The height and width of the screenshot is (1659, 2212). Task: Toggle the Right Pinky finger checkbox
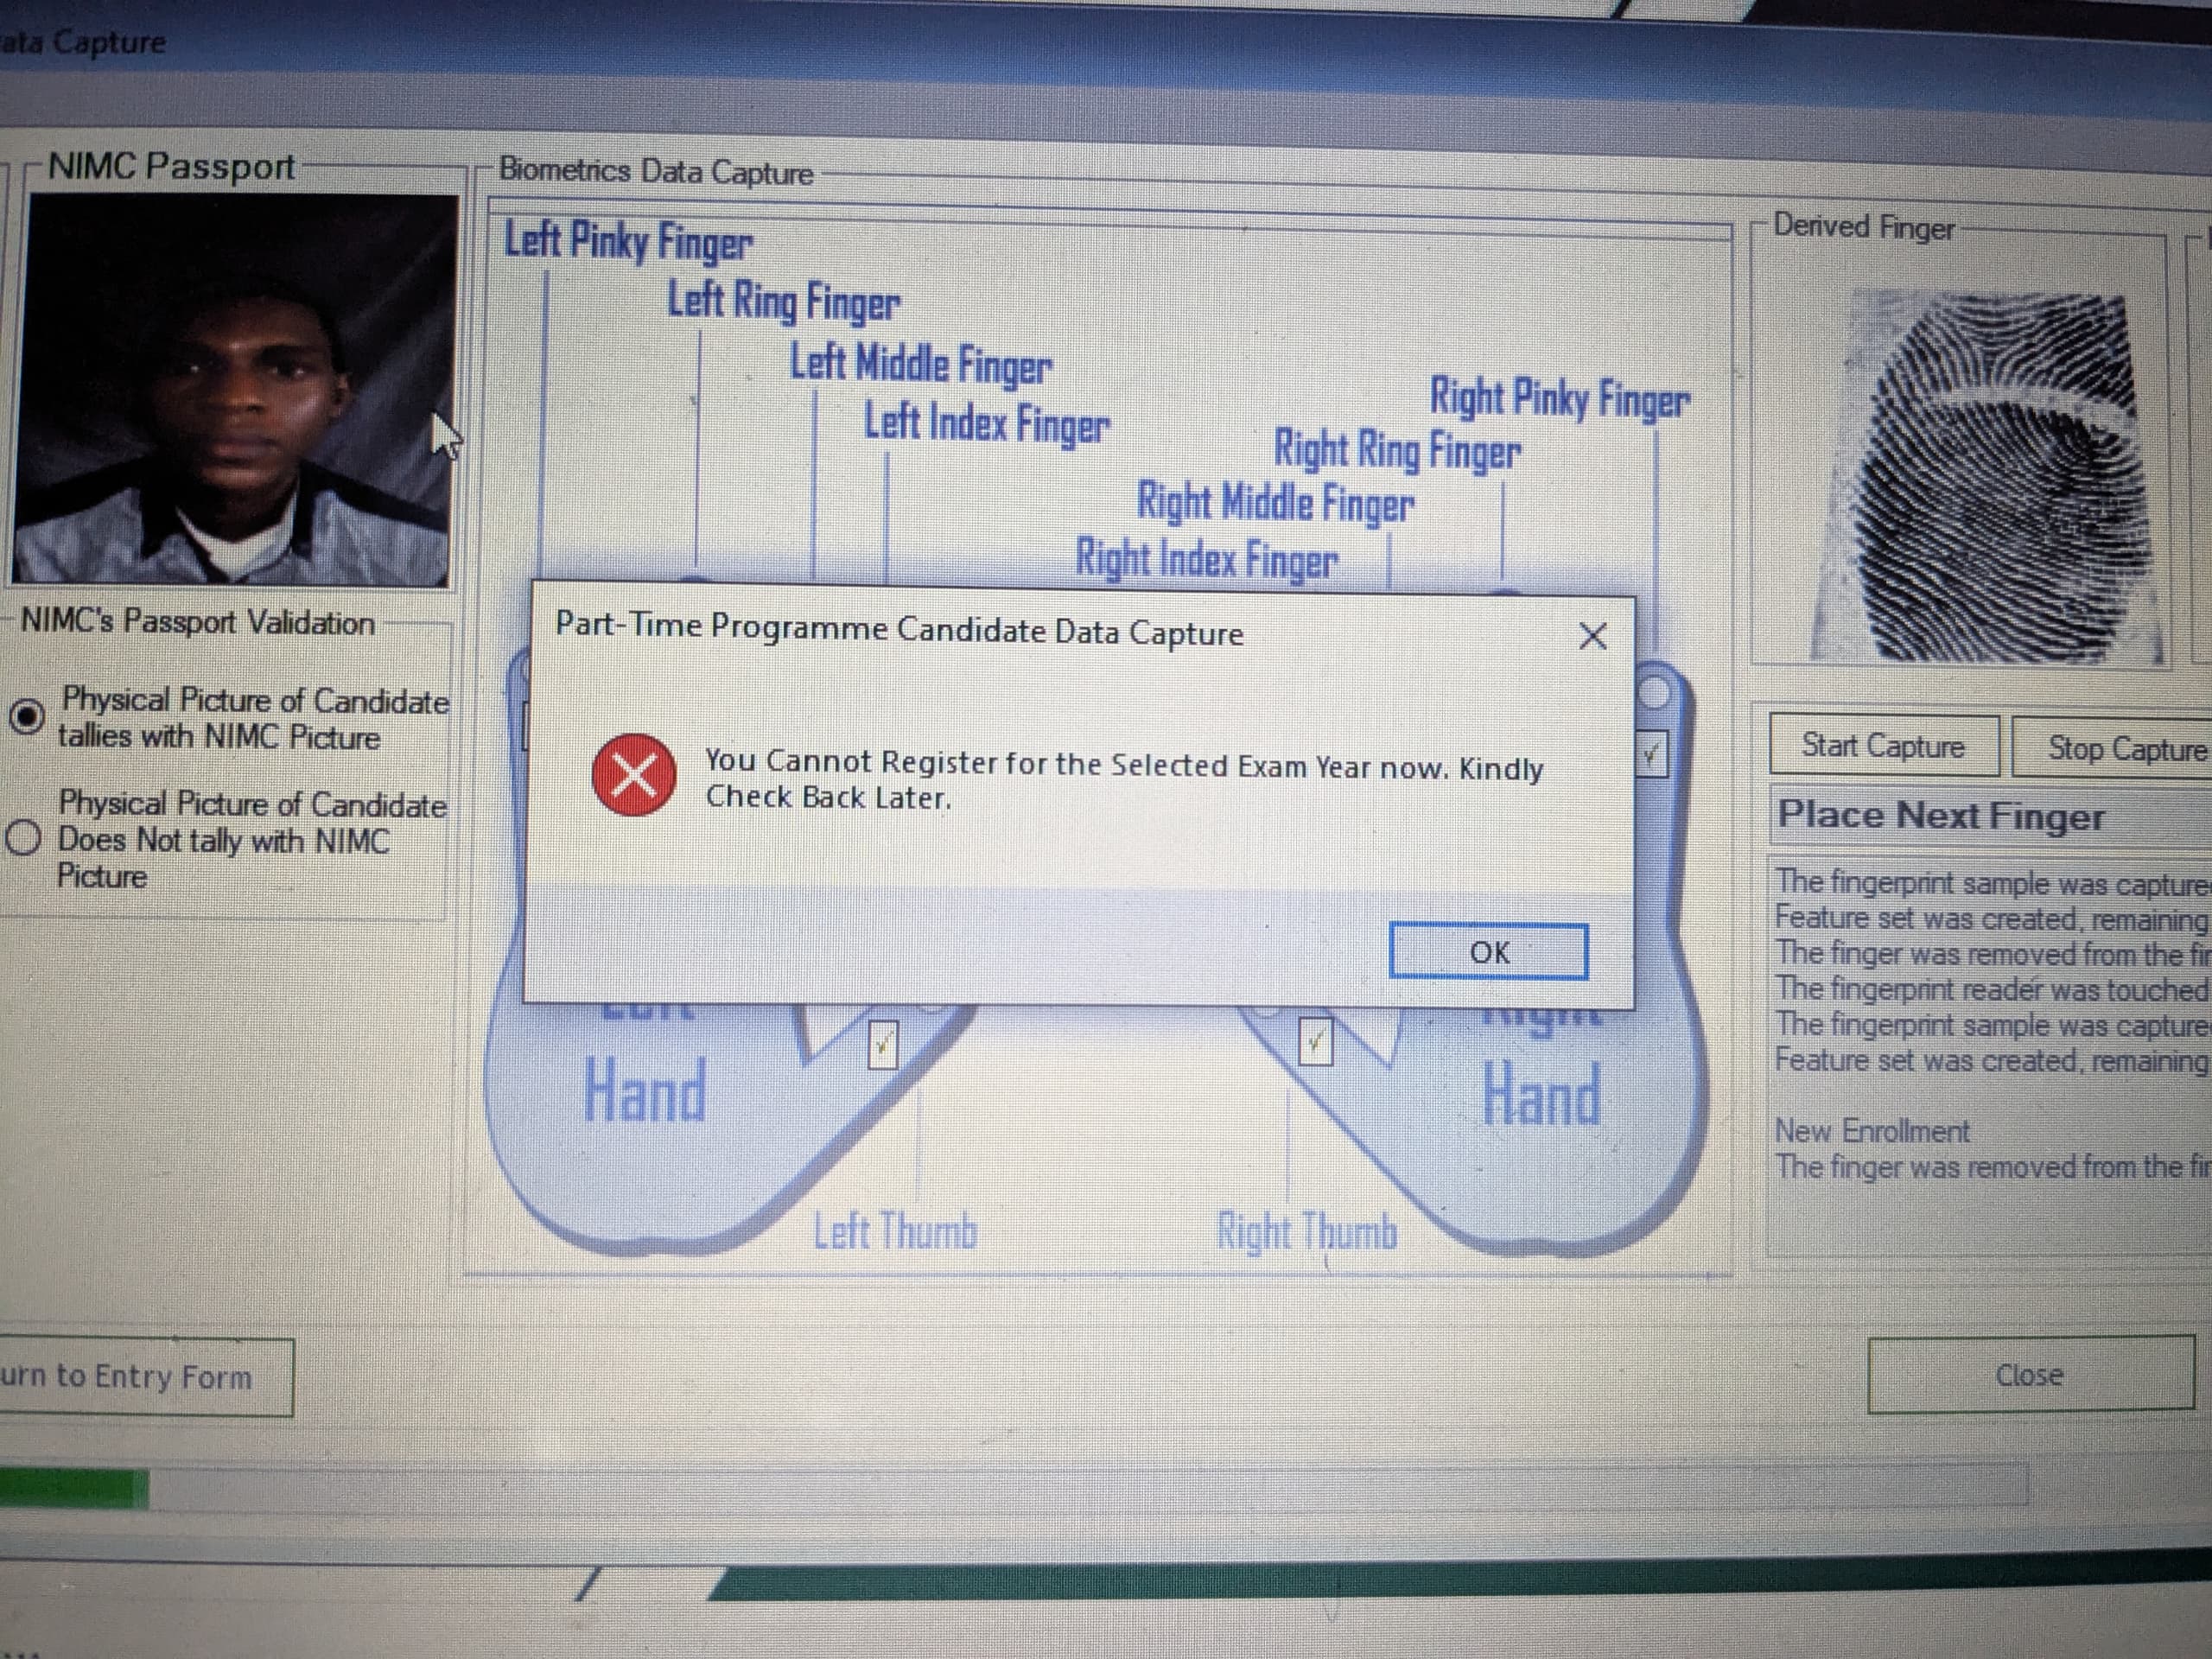(x=1650, y=755)
